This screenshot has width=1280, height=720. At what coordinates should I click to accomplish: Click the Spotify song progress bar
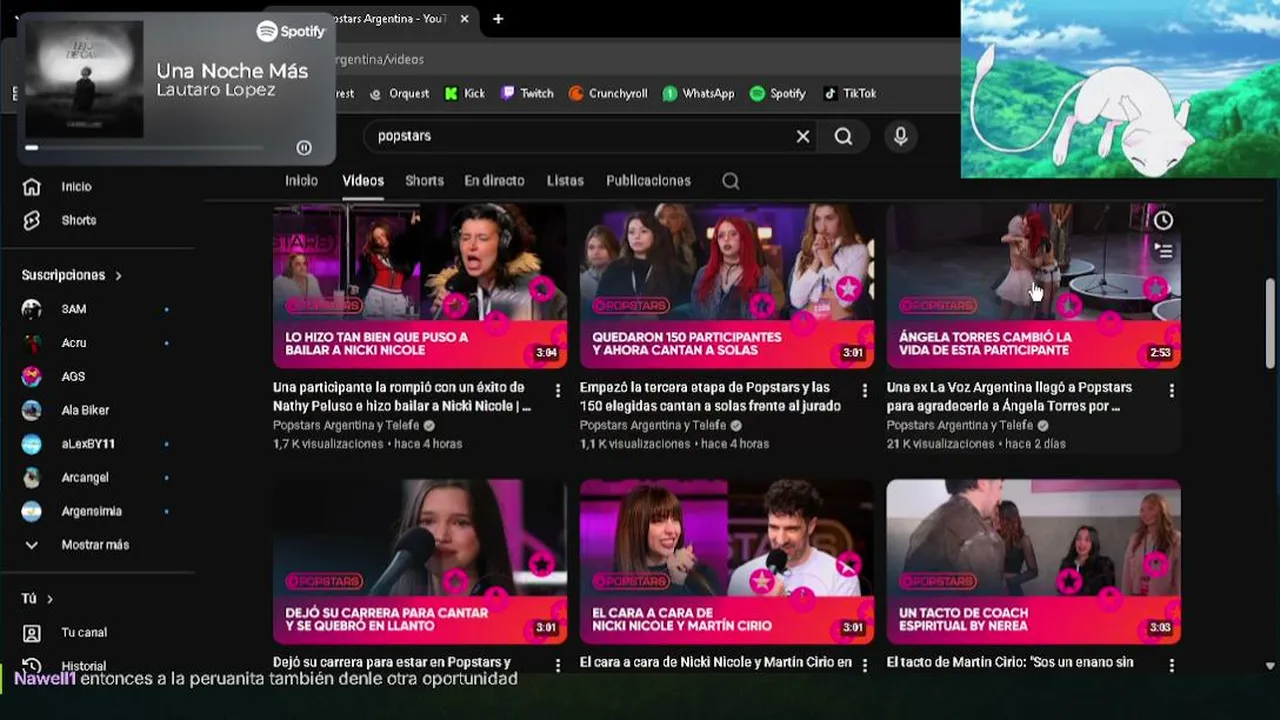(x=145, y=148)
